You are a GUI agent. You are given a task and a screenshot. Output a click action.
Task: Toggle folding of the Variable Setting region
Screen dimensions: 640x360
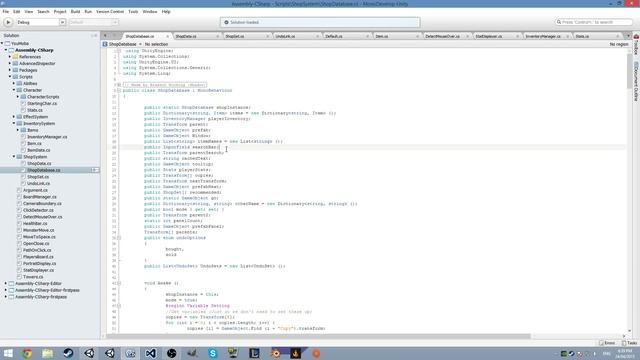[x=119, y=306]
